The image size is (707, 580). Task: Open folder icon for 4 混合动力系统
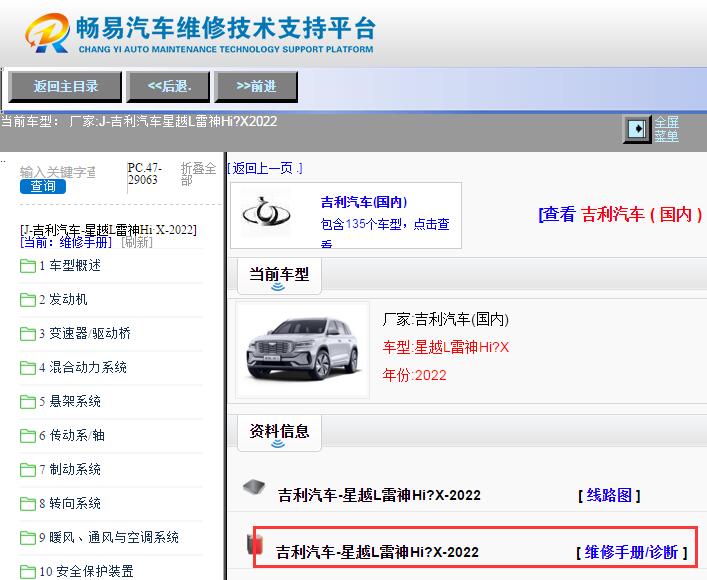(x=28, y=368)
